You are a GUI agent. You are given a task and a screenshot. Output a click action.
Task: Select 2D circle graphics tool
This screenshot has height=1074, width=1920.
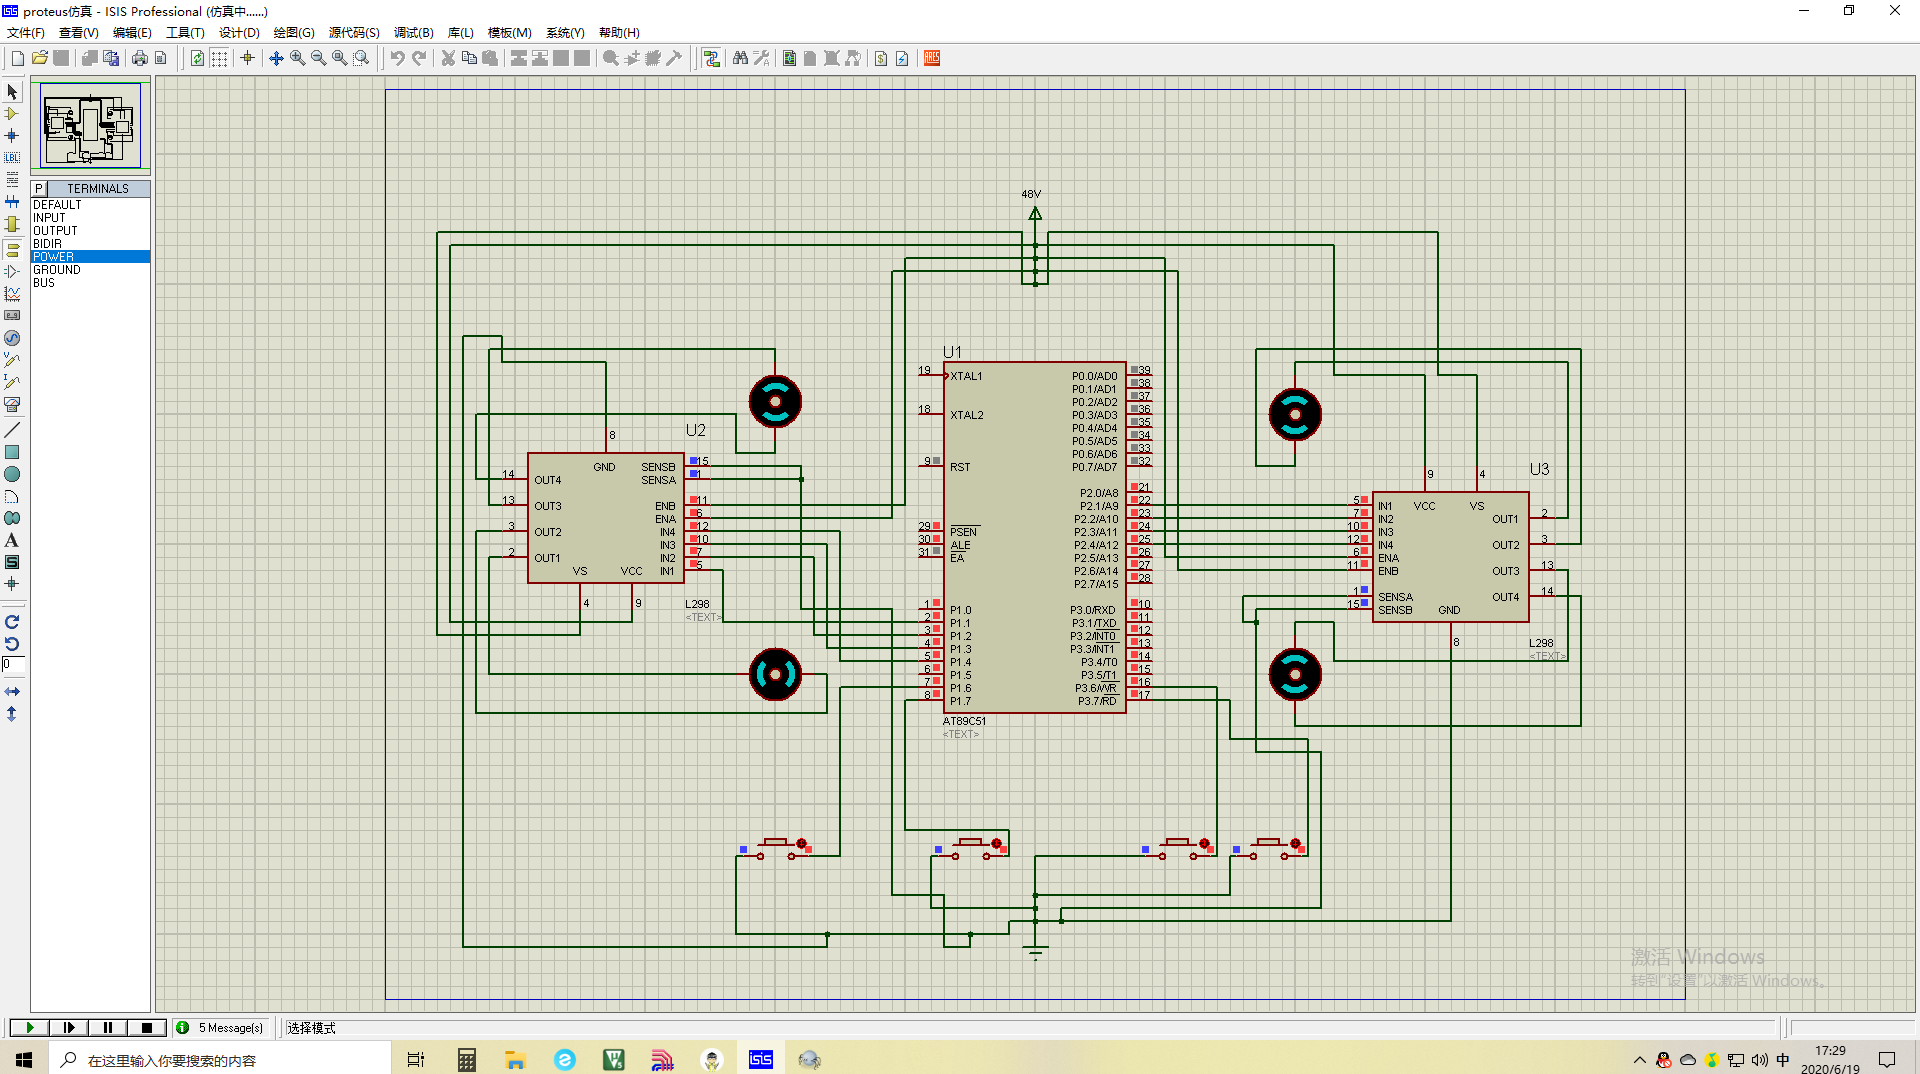point(12,474)
